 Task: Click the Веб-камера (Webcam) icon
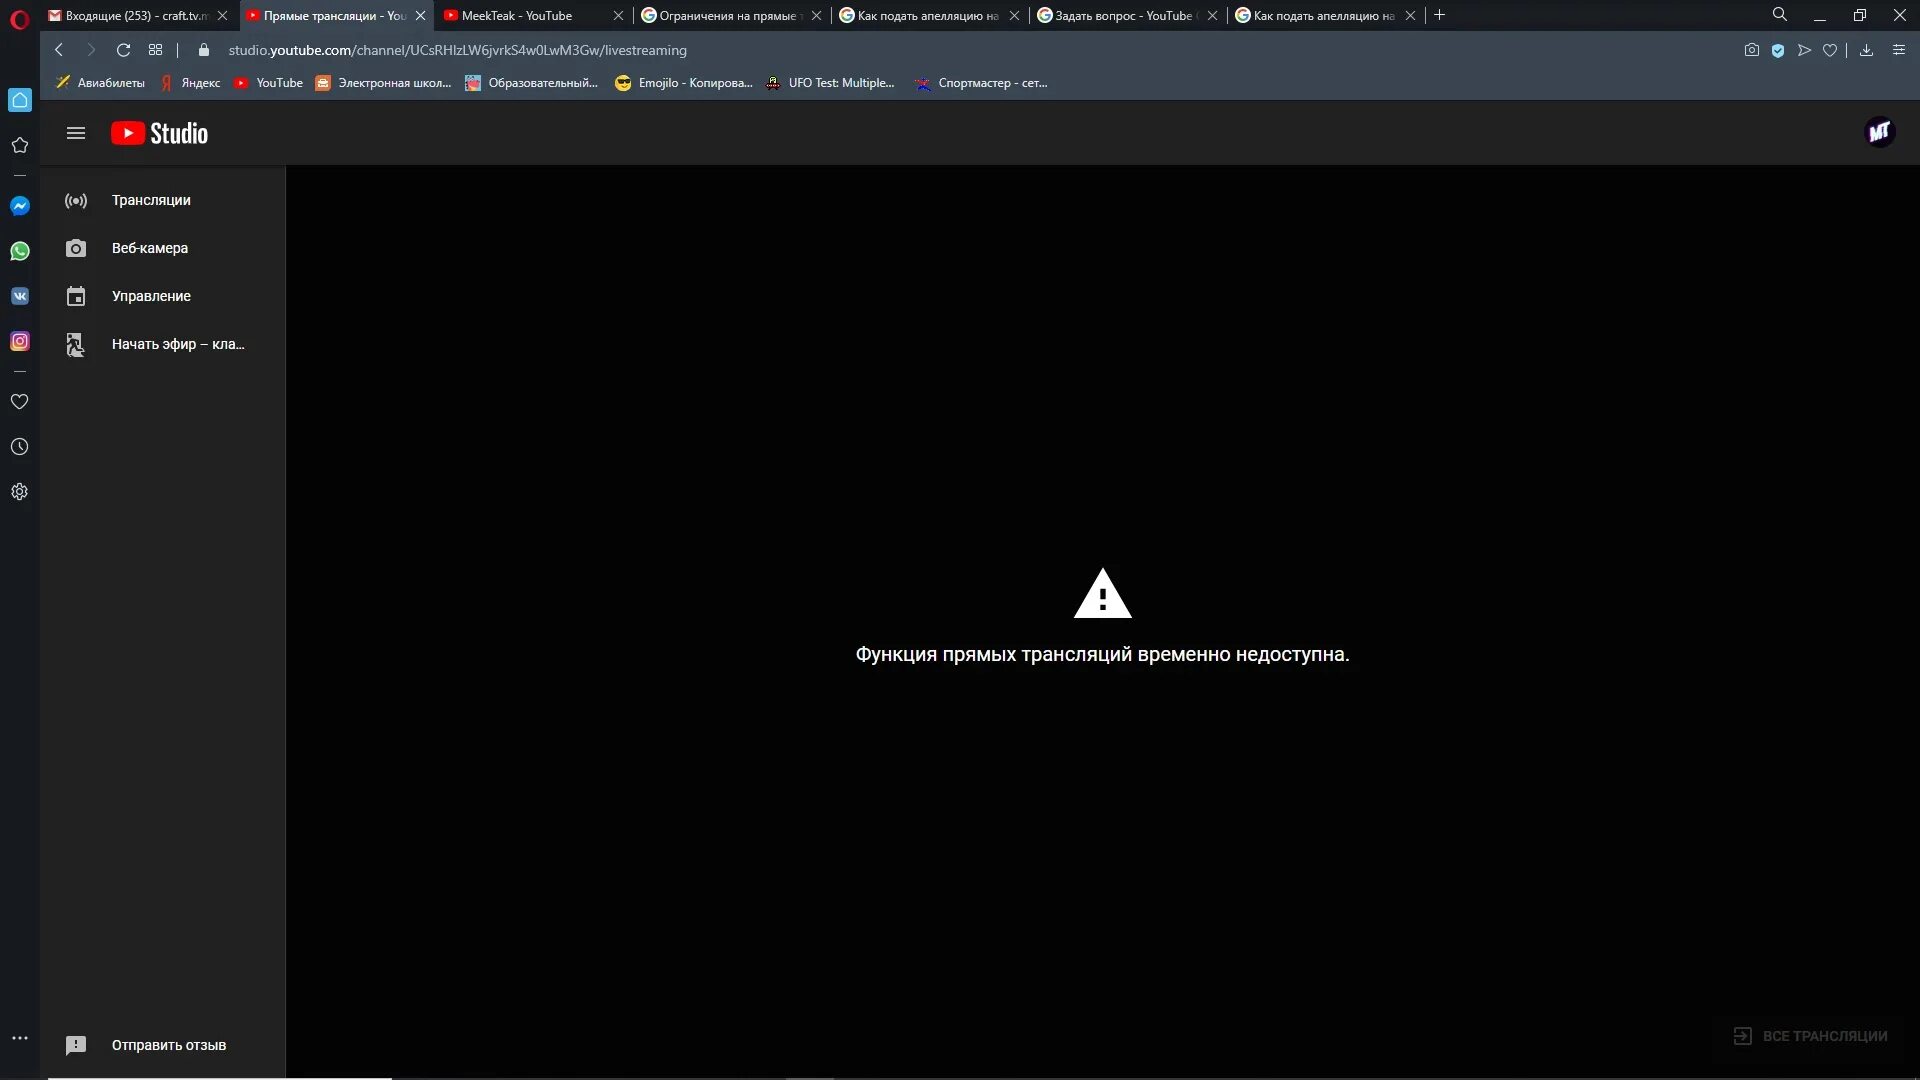click(75, 248)
